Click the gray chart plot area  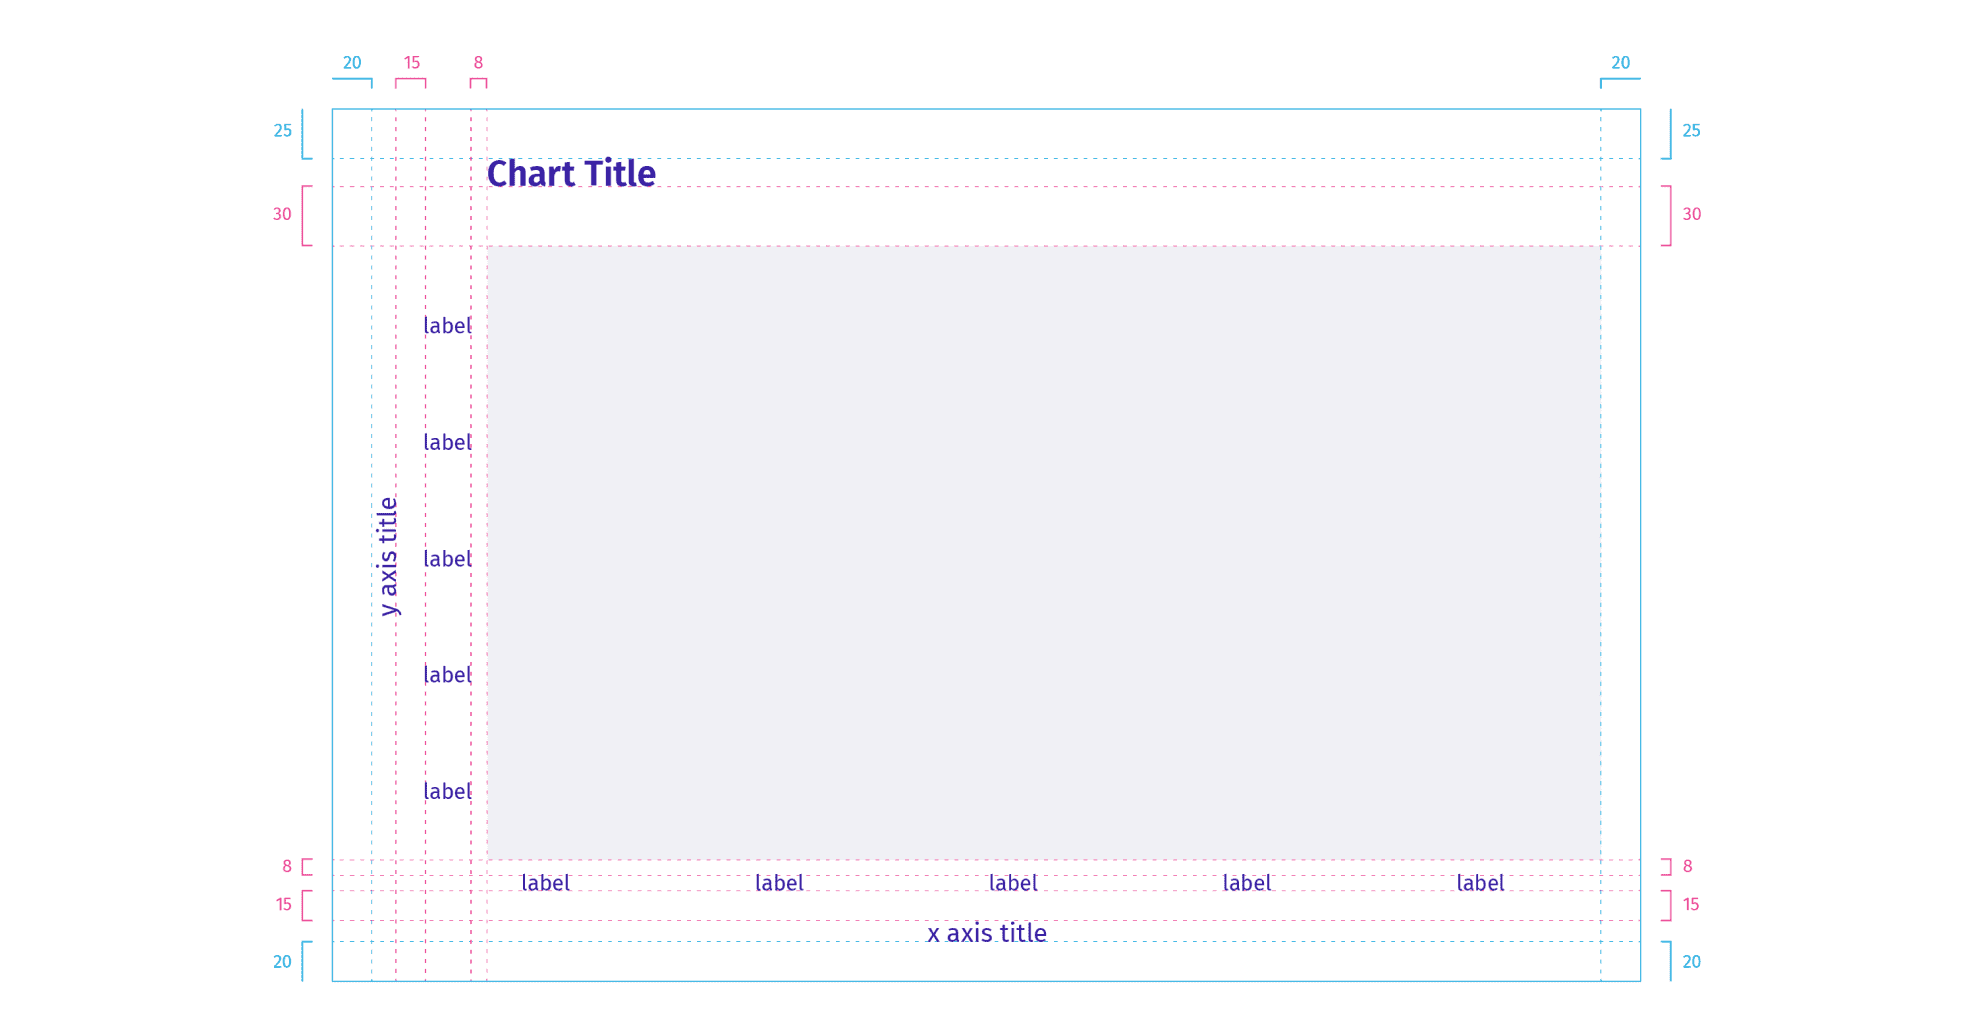[x=1043, y=553]
